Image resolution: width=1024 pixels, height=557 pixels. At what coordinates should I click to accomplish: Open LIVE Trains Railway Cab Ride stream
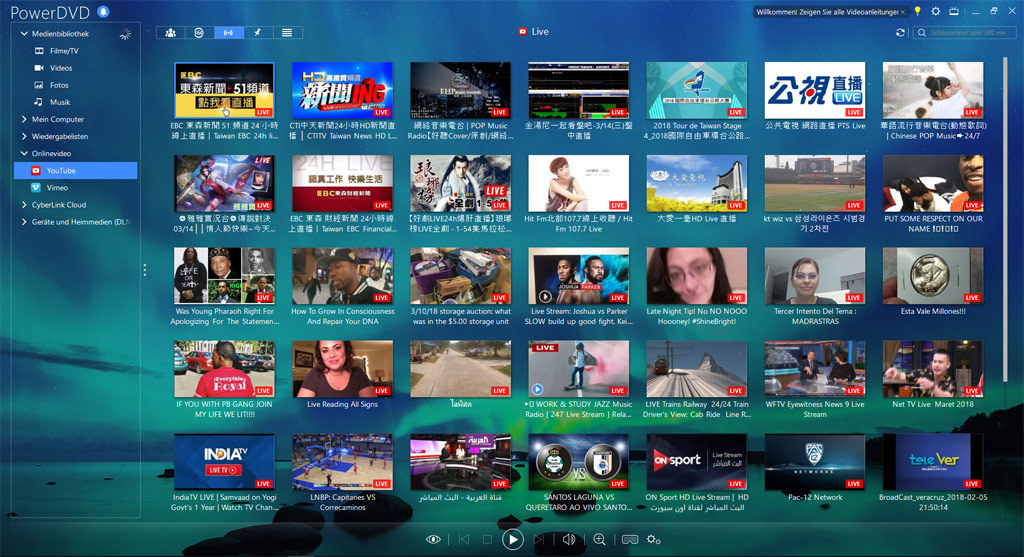[x=696, y=368]
